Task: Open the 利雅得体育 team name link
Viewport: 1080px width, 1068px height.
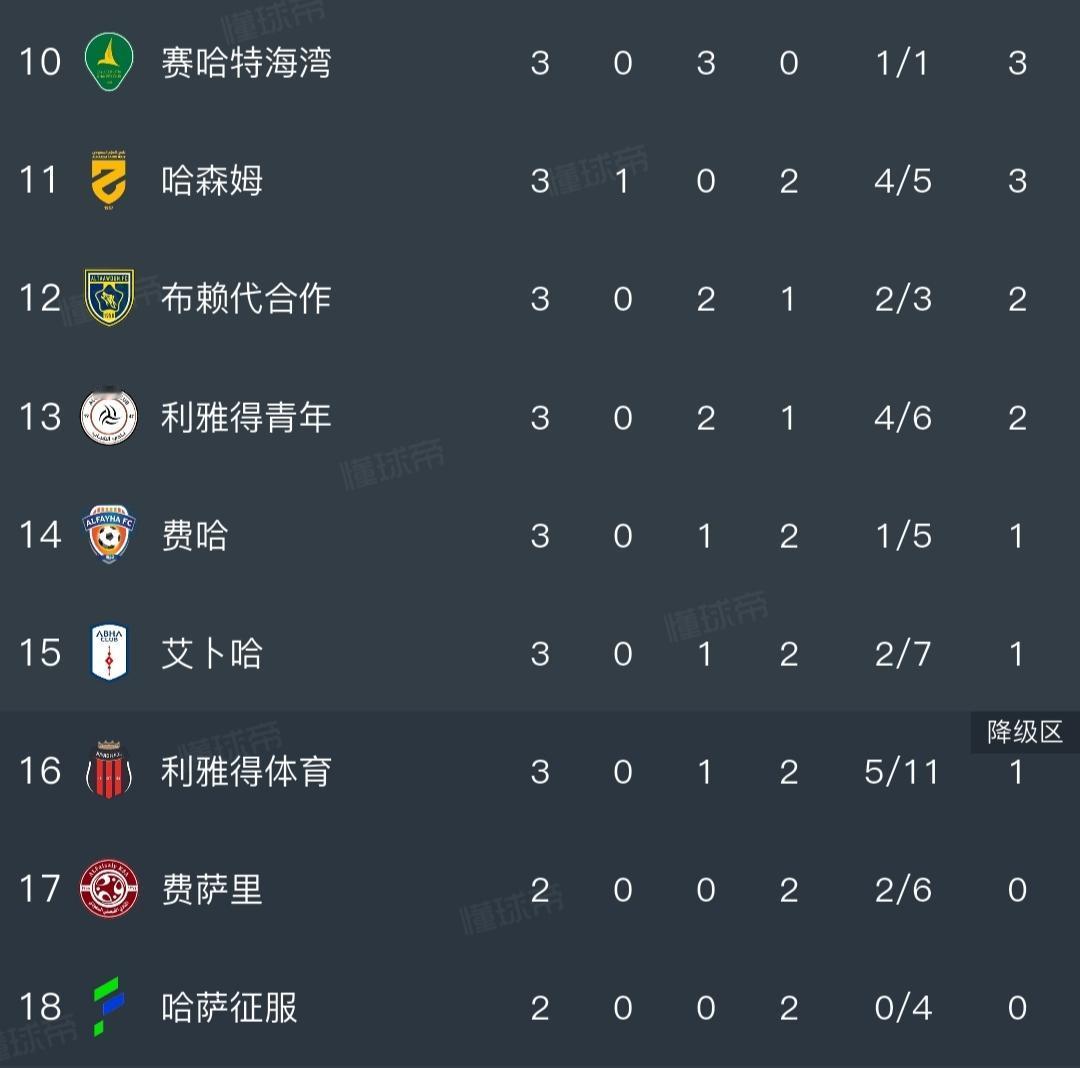Action: [x=246, y=771]
